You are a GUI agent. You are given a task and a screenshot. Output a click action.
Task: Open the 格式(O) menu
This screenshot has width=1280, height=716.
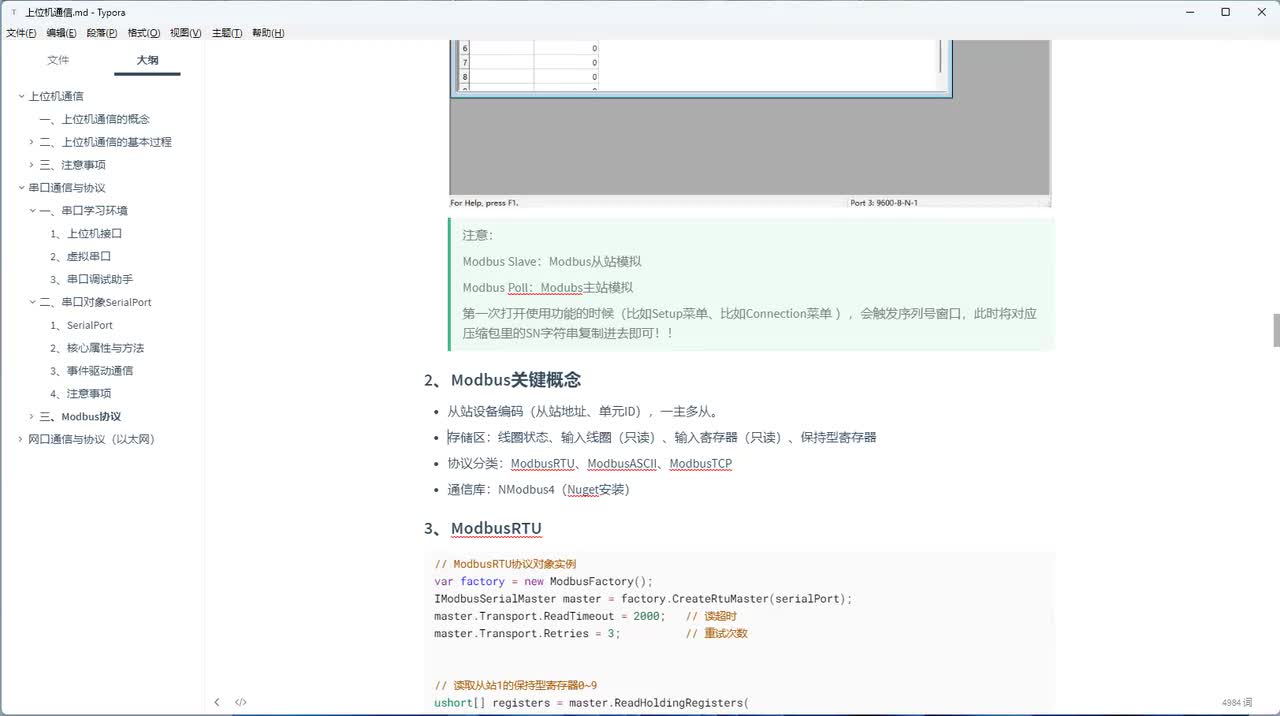pos(144,33)
